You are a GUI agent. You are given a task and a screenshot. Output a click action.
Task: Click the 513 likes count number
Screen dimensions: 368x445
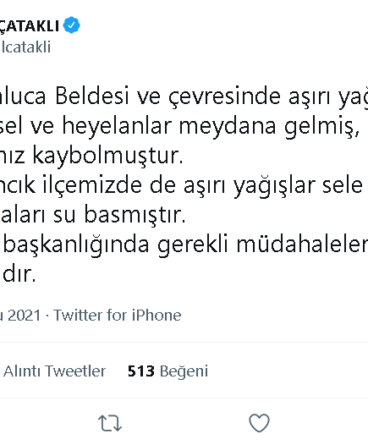[141, 371]
